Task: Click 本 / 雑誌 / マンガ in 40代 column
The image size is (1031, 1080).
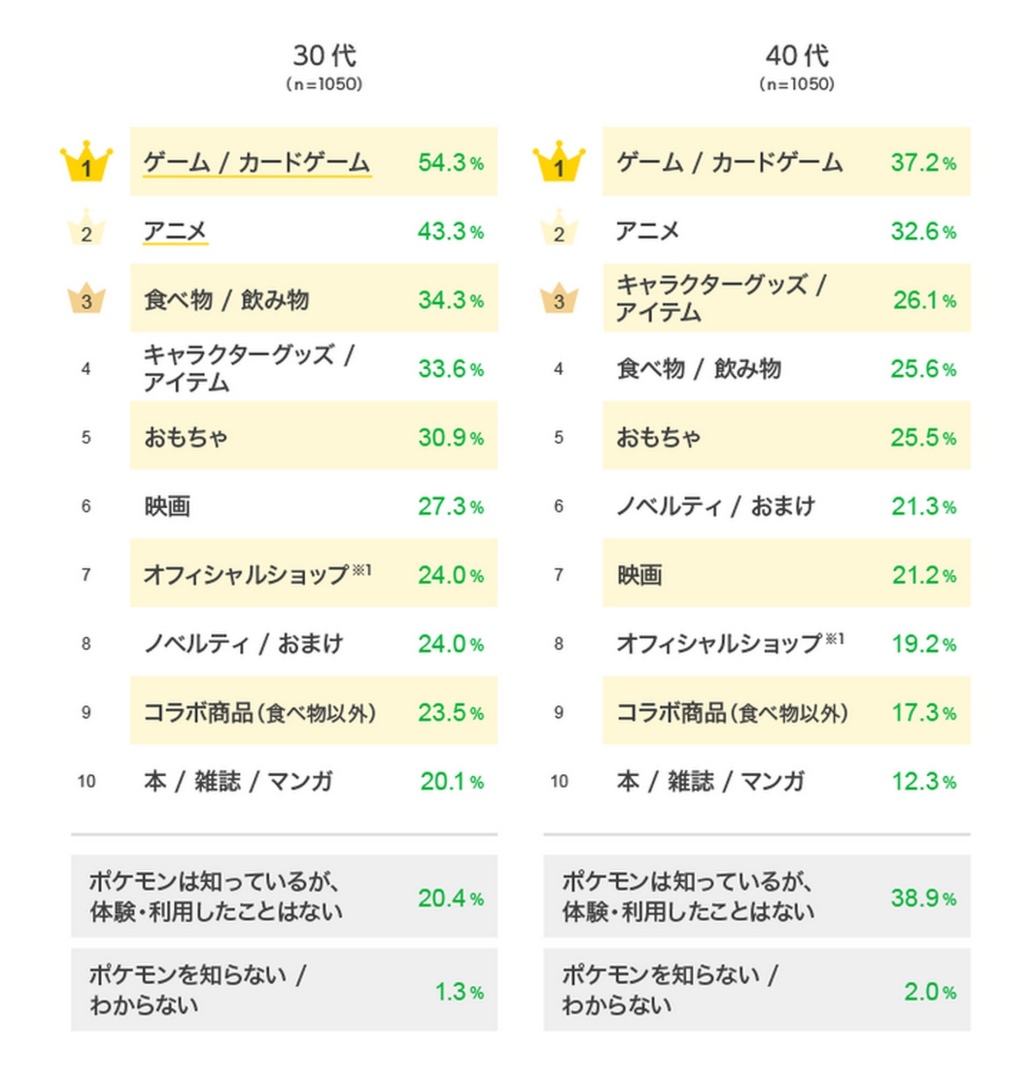Action: coord(710,781)
